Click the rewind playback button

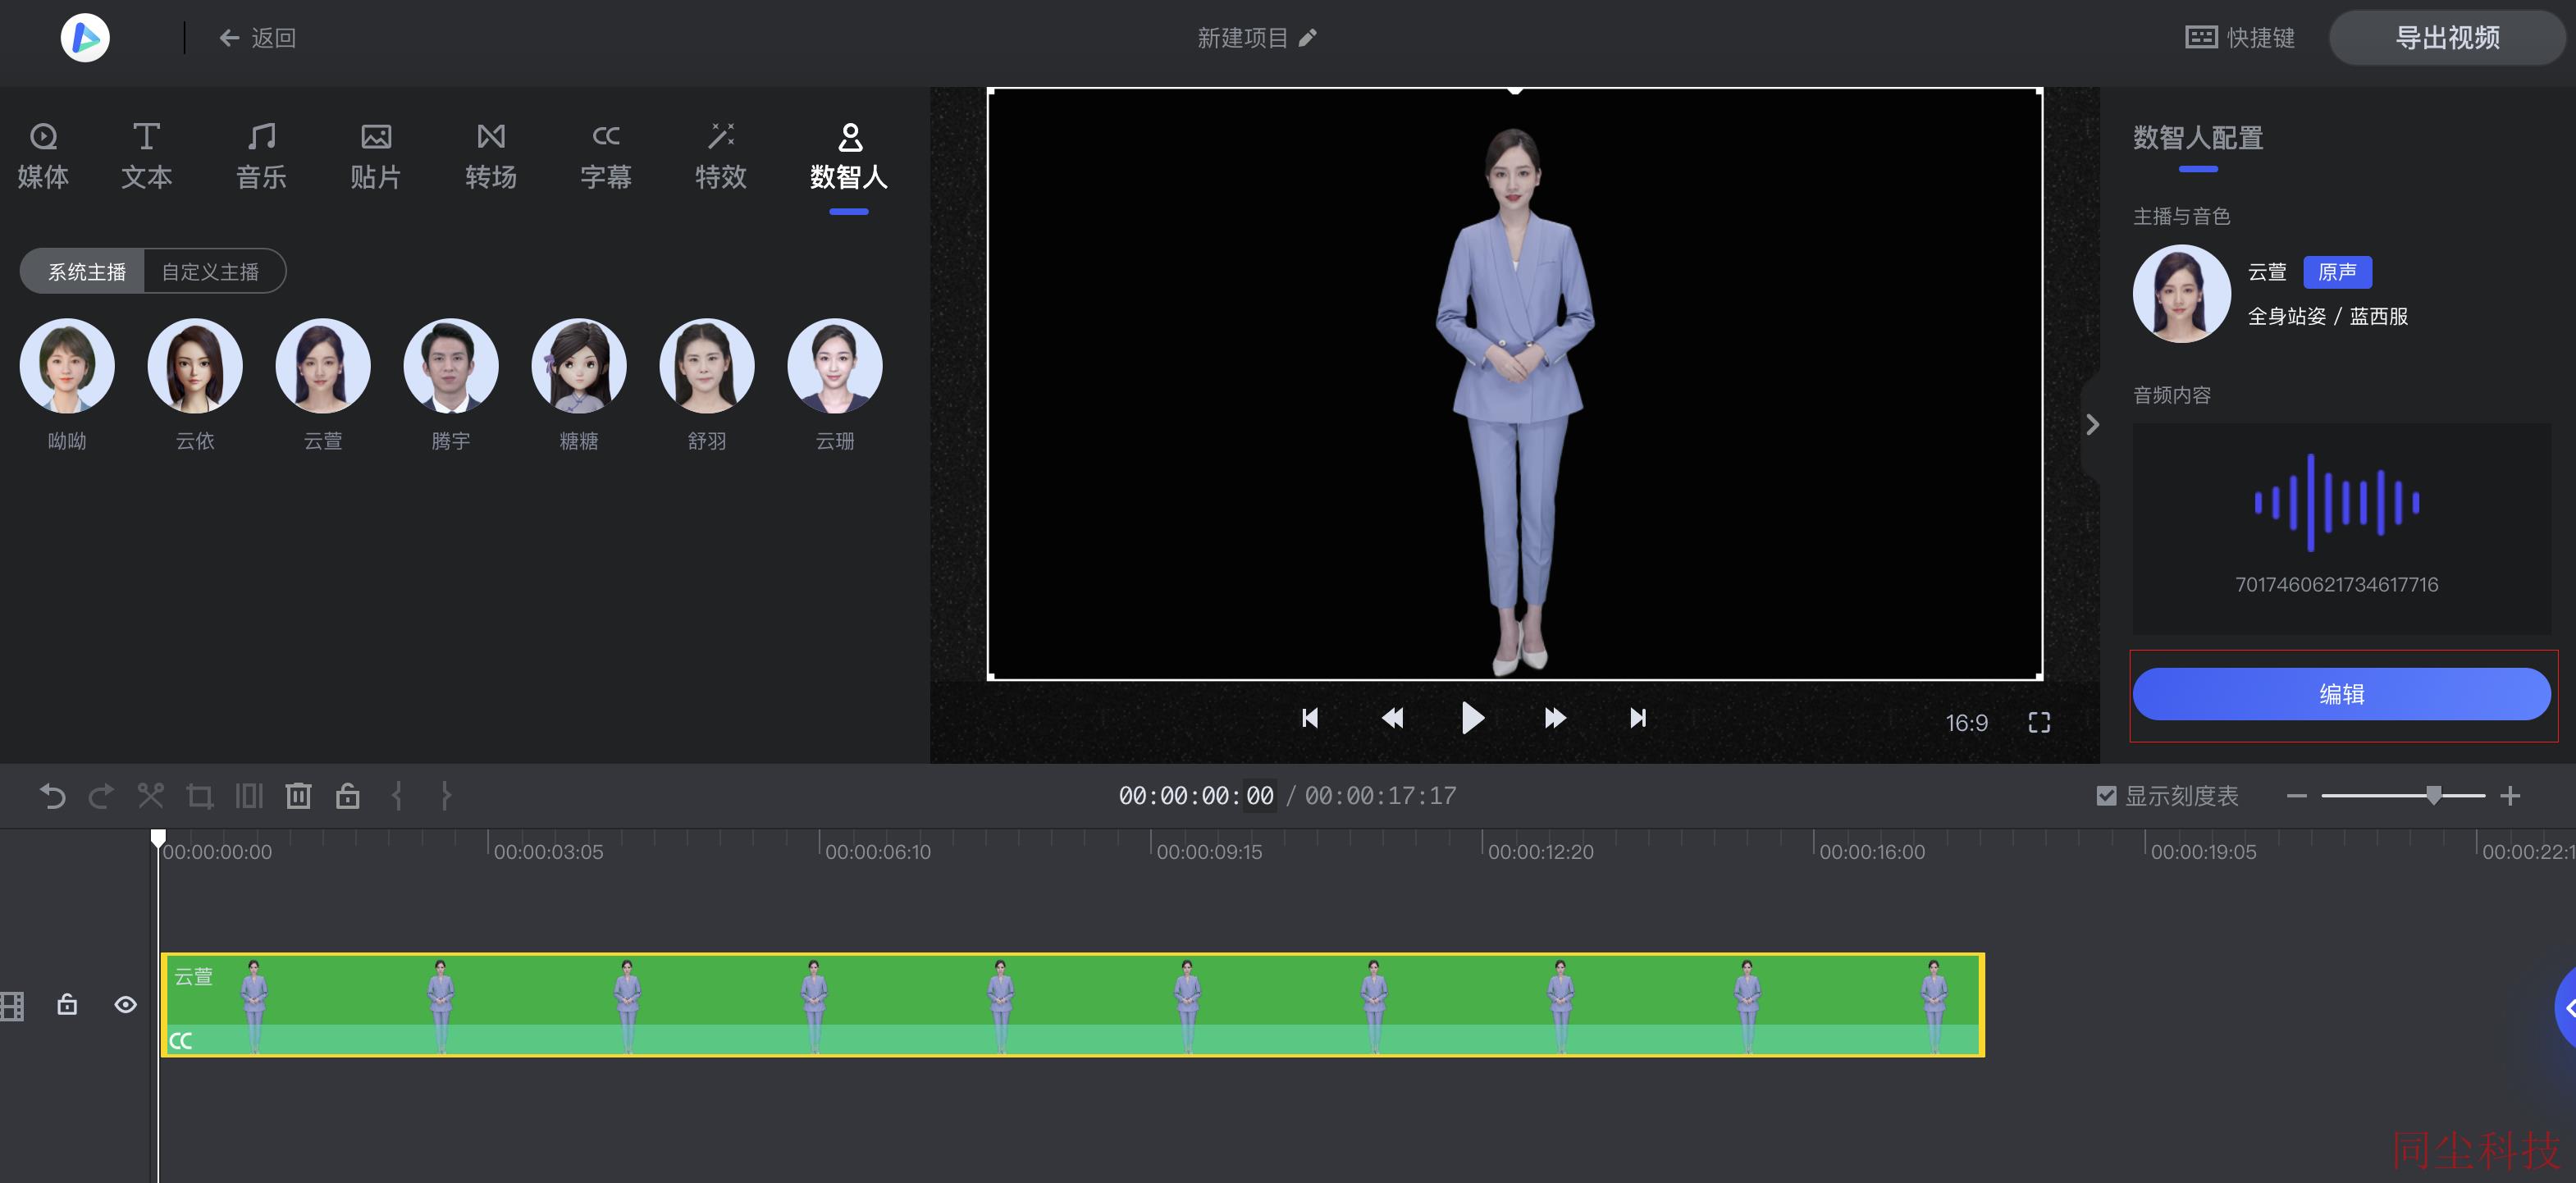point(1392,718)
